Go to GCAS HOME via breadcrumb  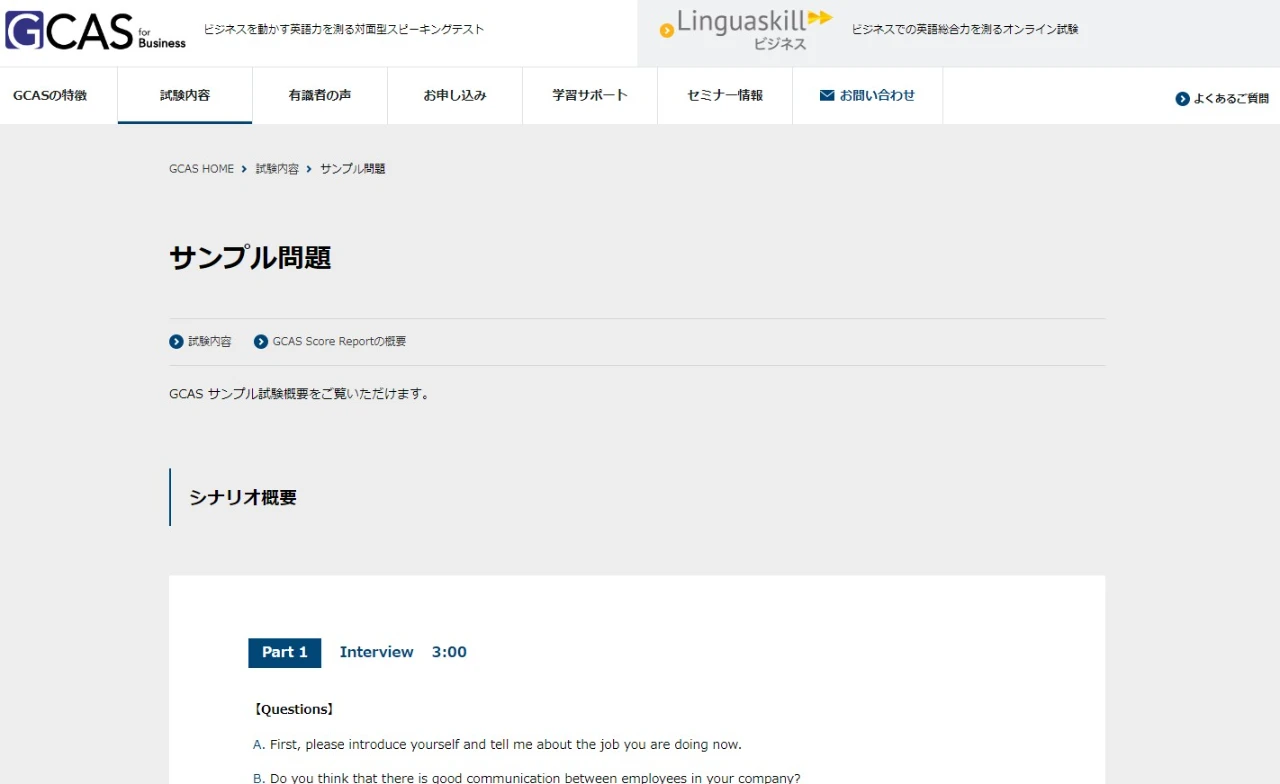pyautogui.click(x=201, y=168)
